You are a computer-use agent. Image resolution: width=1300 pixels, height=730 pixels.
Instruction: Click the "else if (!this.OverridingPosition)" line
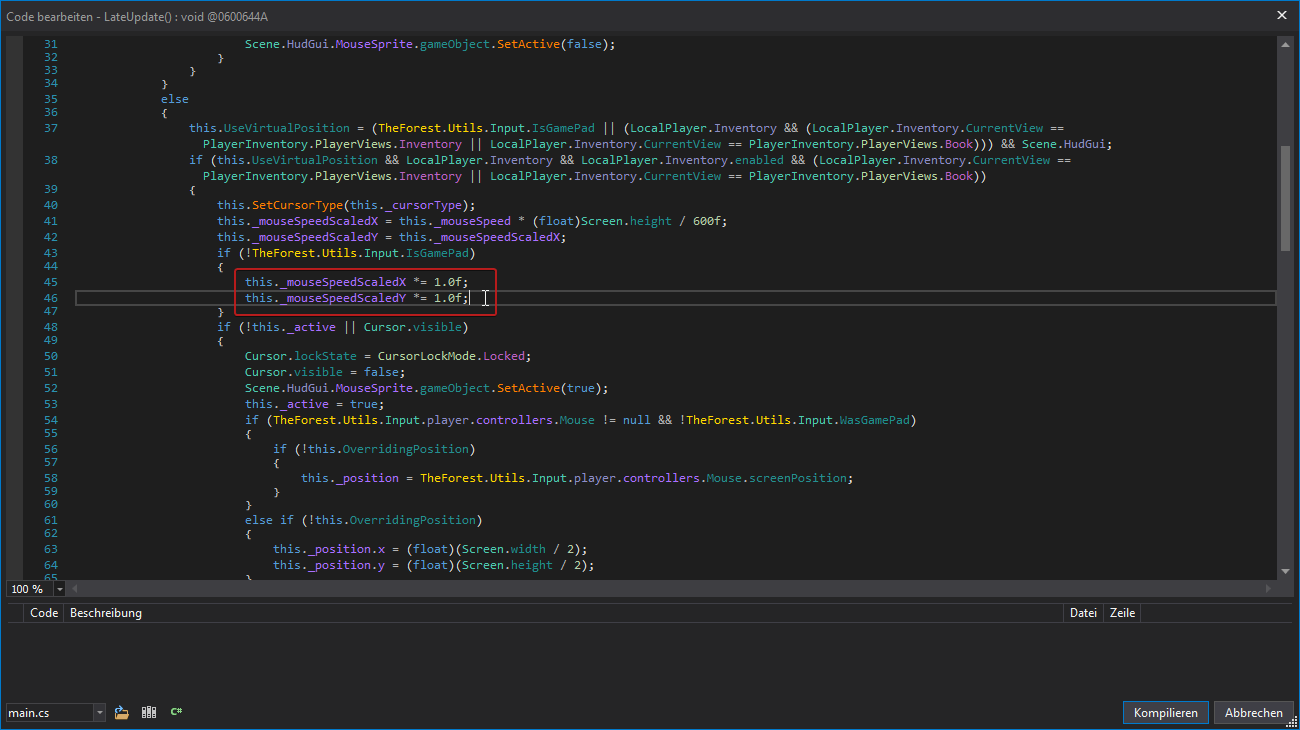click(363, 520)
